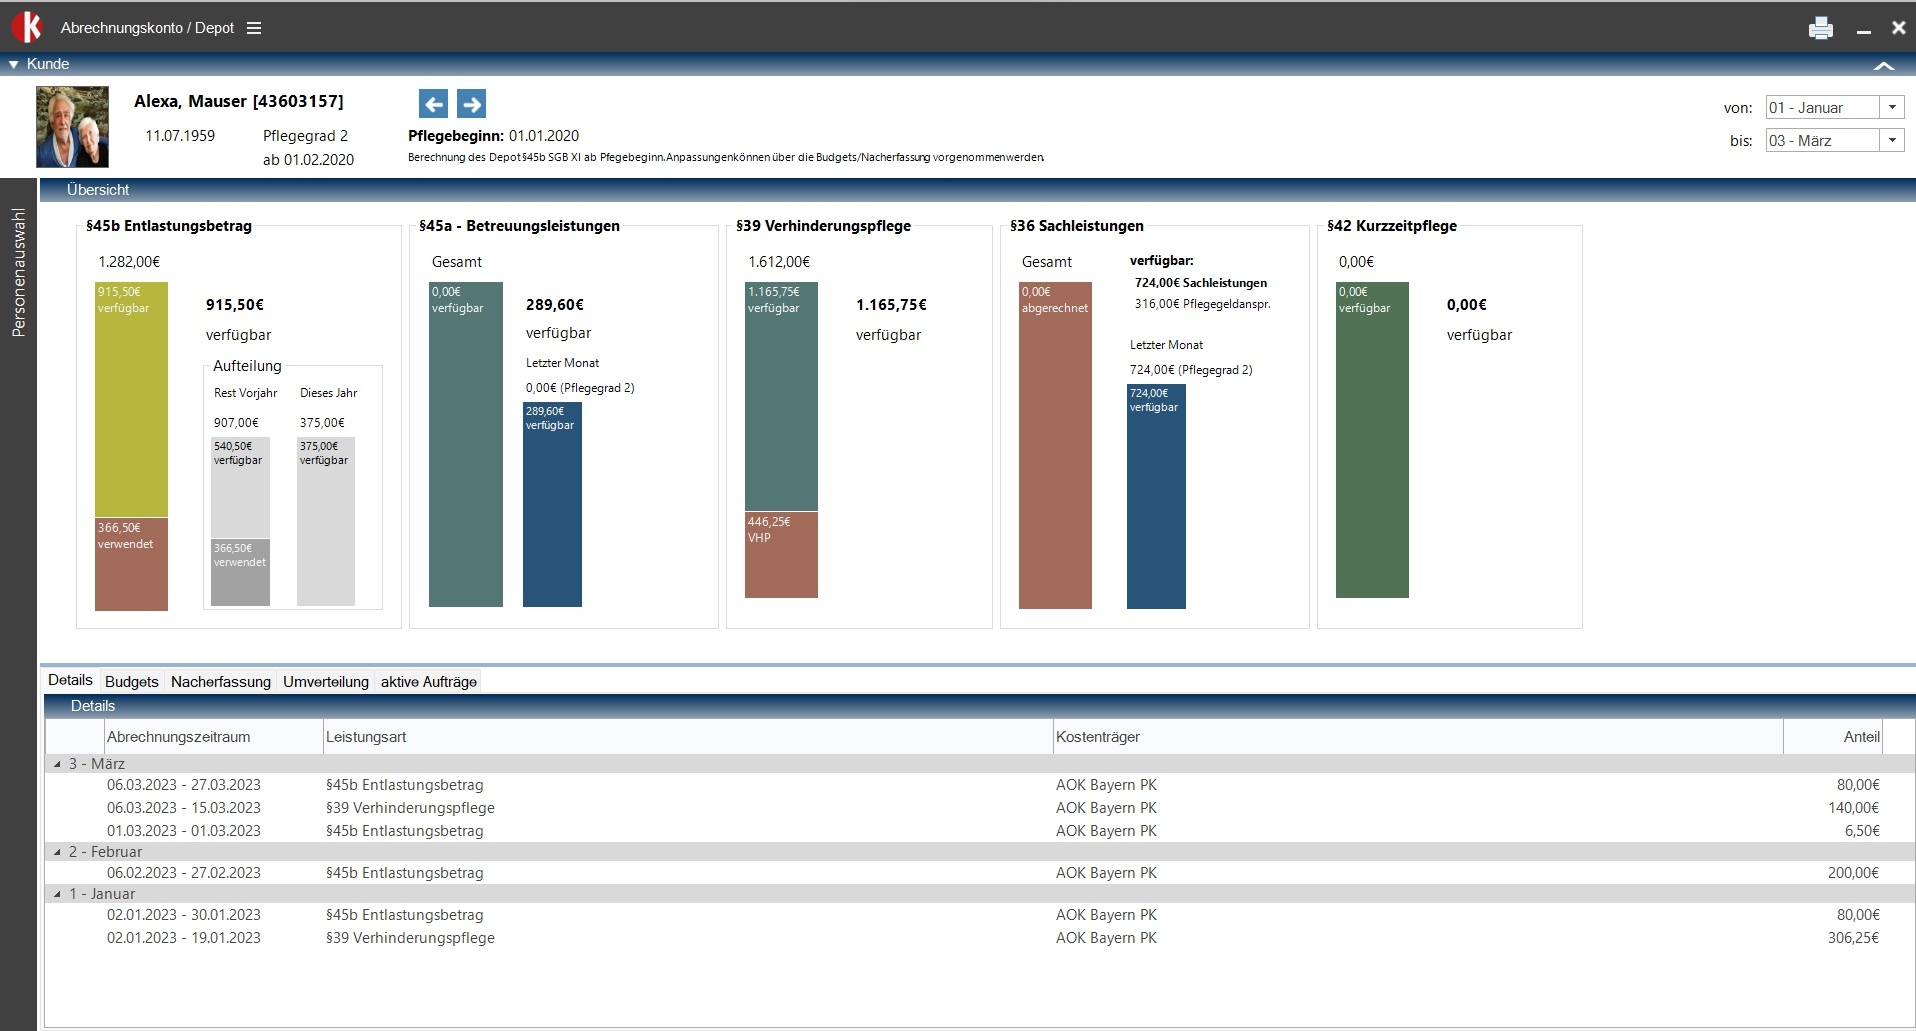This screenshot has height=1031, width=1916.
Task: Click the Pflegegrad 2 label
Action: (x=305, y=136)
